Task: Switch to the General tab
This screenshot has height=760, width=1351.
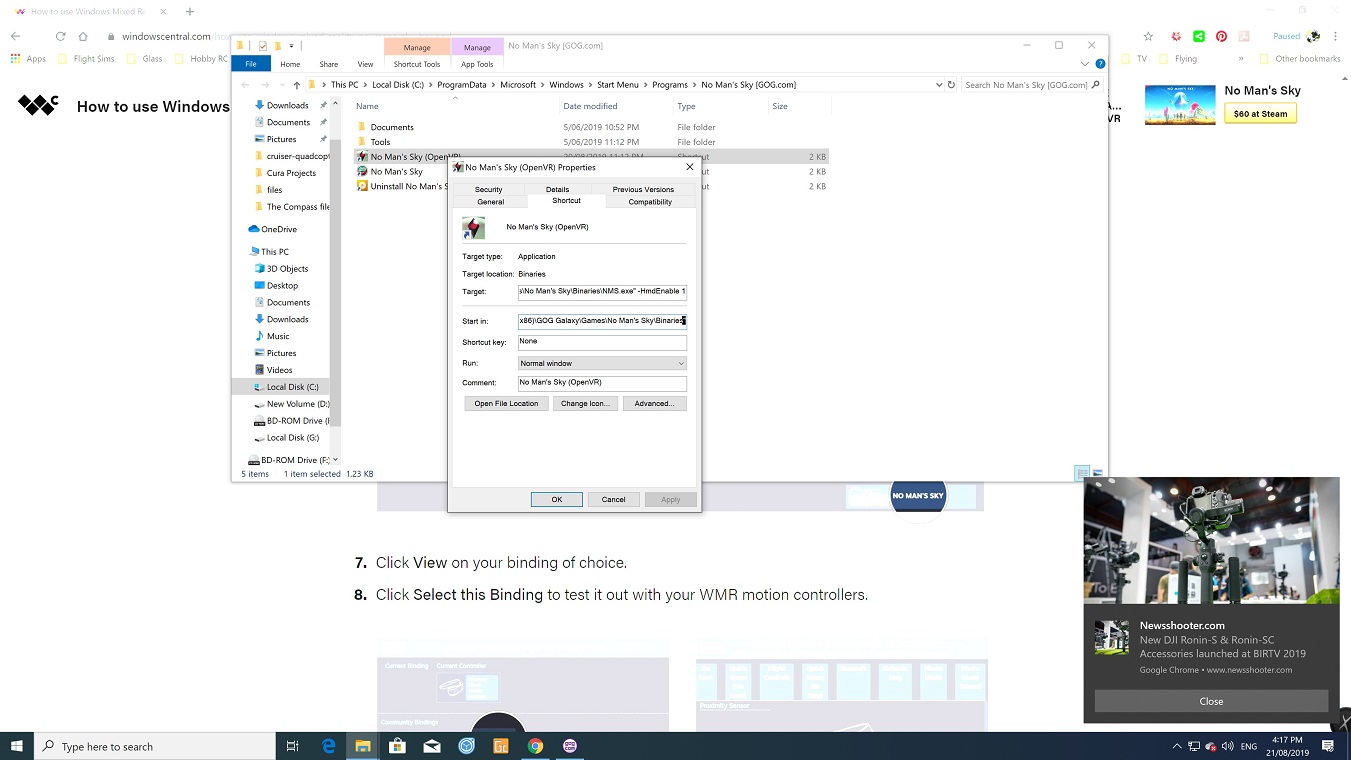Action: tap(490, 202)
